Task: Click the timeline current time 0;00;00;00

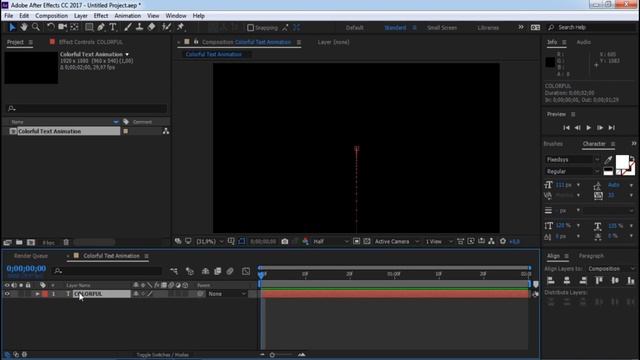Action: tap(26, 269)
